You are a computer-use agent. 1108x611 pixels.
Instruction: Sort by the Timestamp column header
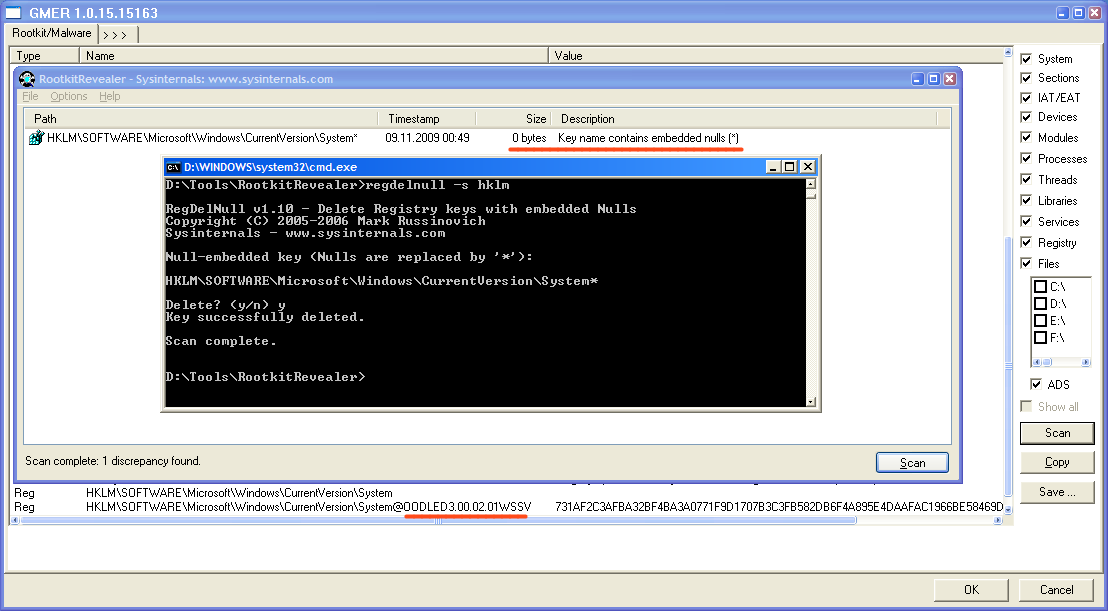point(427,119)
